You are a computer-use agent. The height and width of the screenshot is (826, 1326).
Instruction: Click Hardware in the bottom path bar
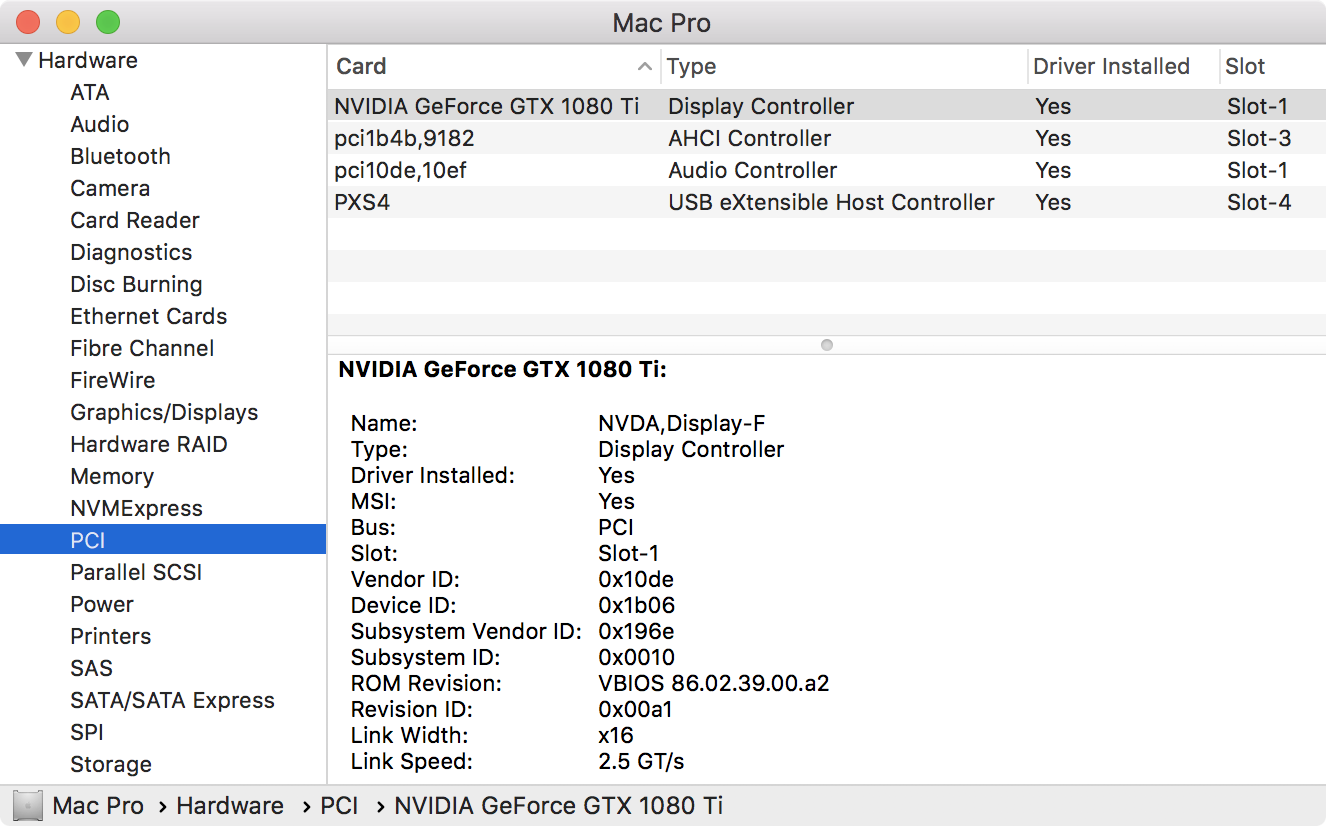click(230, 806)
